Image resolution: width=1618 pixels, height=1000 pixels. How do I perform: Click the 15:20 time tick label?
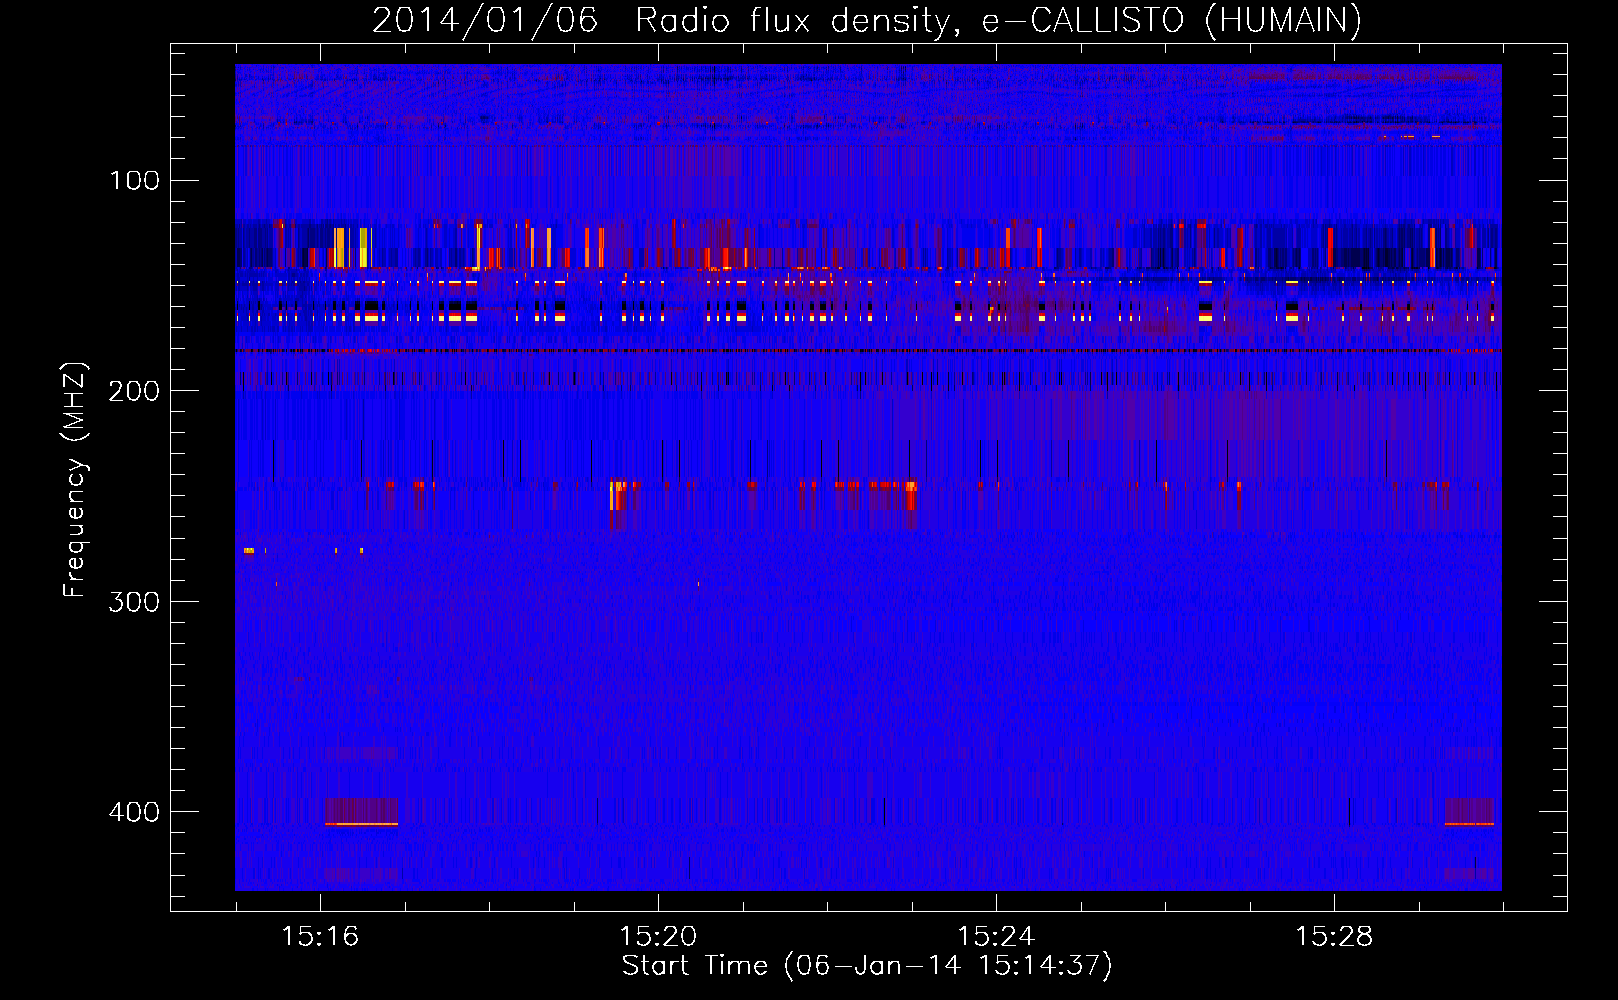pos(658,936)
